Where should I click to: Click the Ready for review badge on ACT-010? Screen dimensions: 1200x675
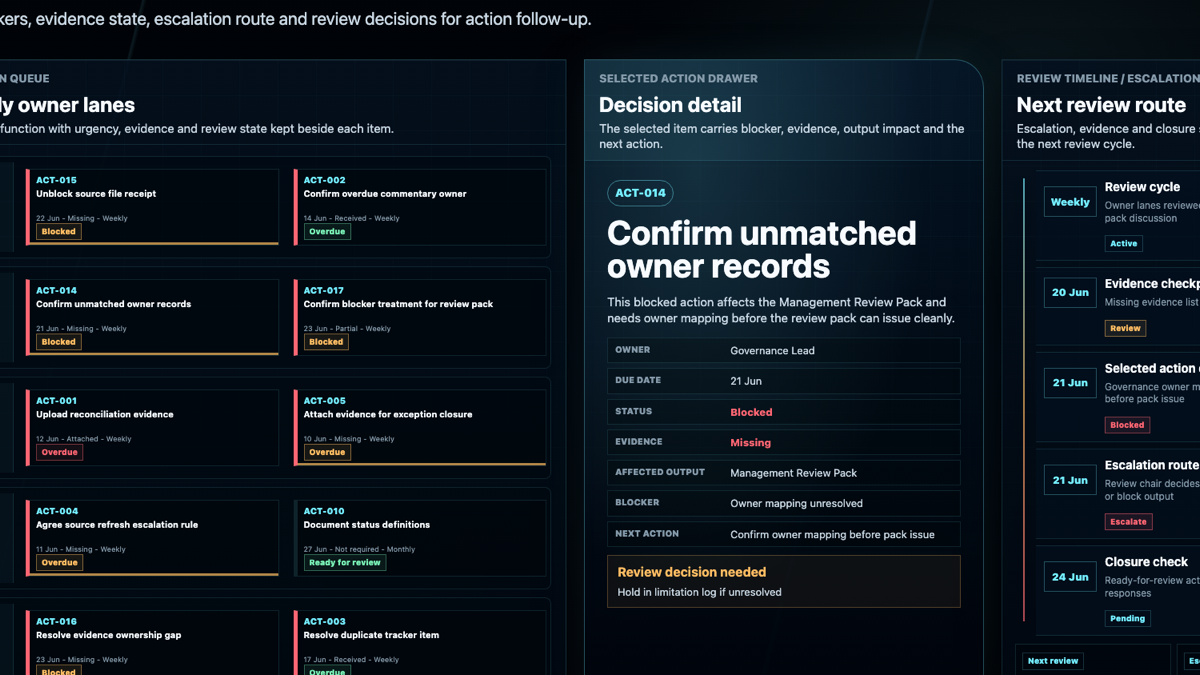coord(345,563)
